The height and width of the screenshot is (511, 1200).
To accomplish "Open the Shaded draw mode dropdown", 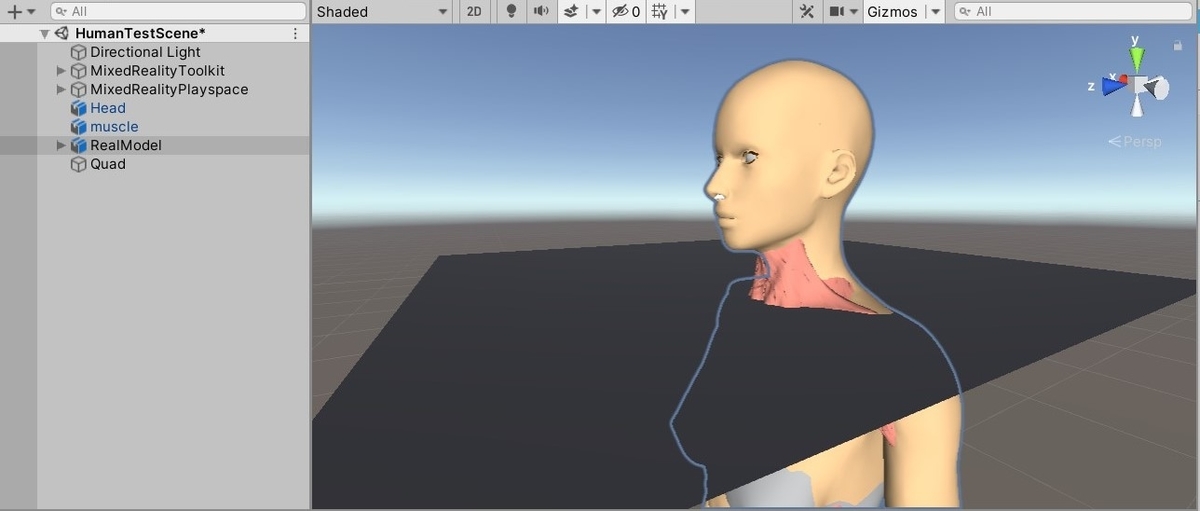I will (383, 11).
